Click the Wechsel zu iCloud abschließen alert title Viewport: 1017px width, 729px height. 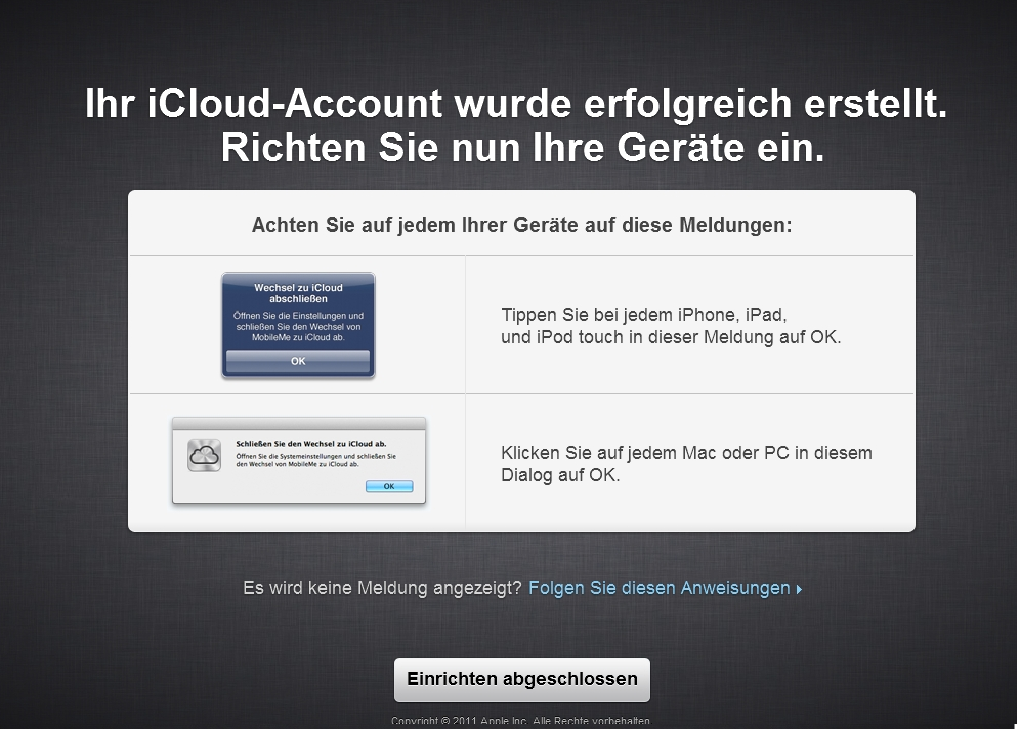click(x=298, y=293)
